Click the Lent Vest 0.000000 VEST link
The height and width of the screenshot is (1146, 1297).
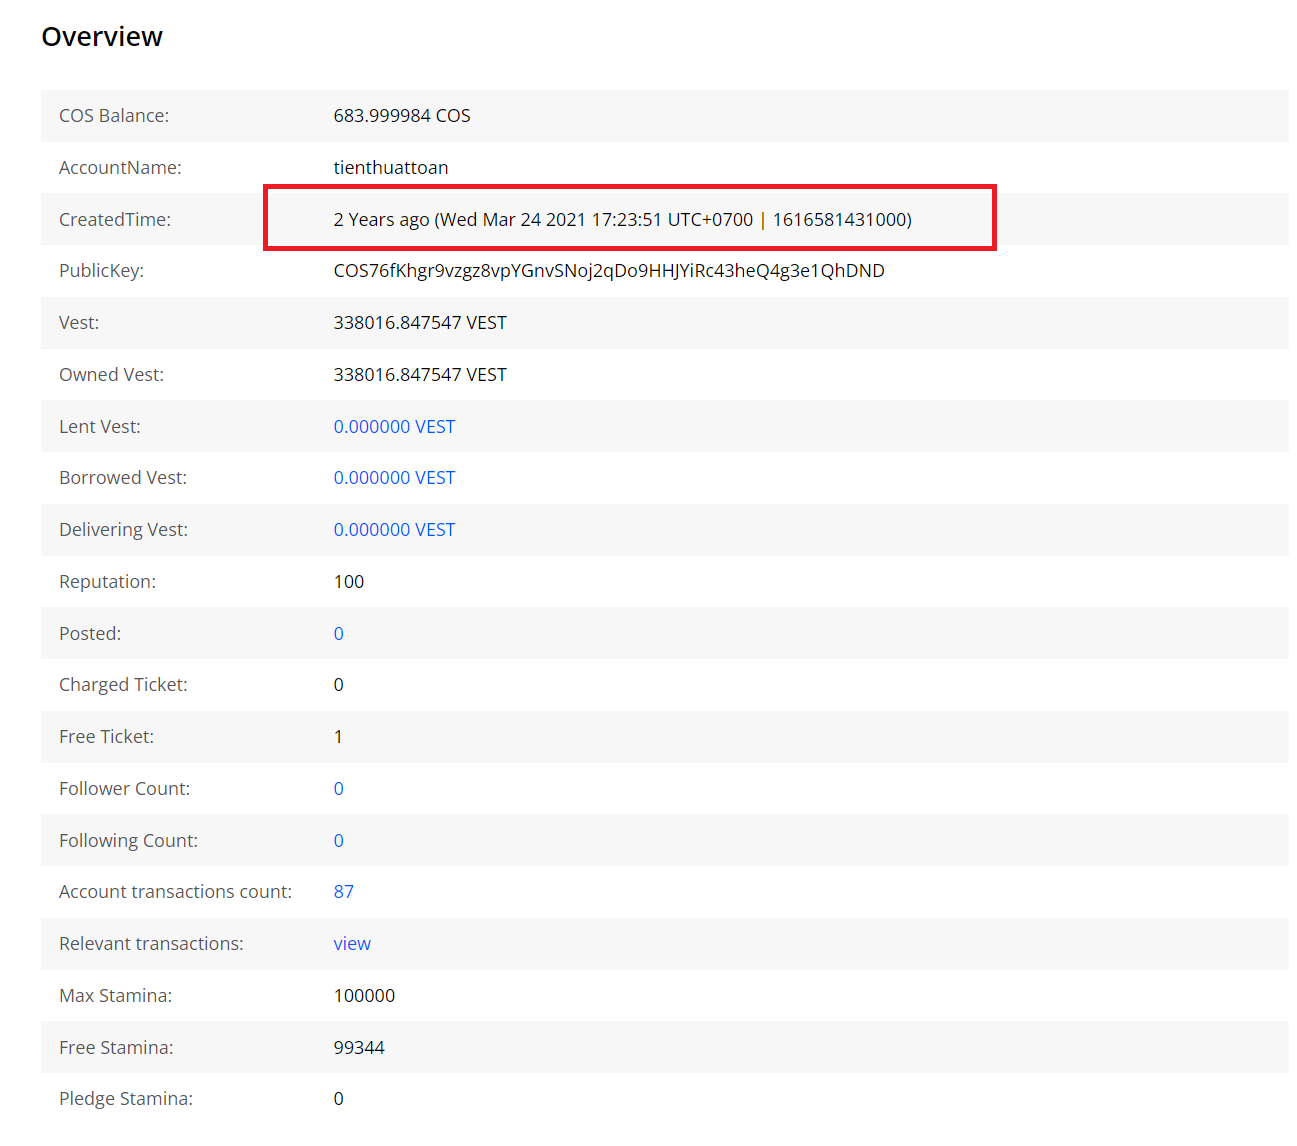point(394,427)
